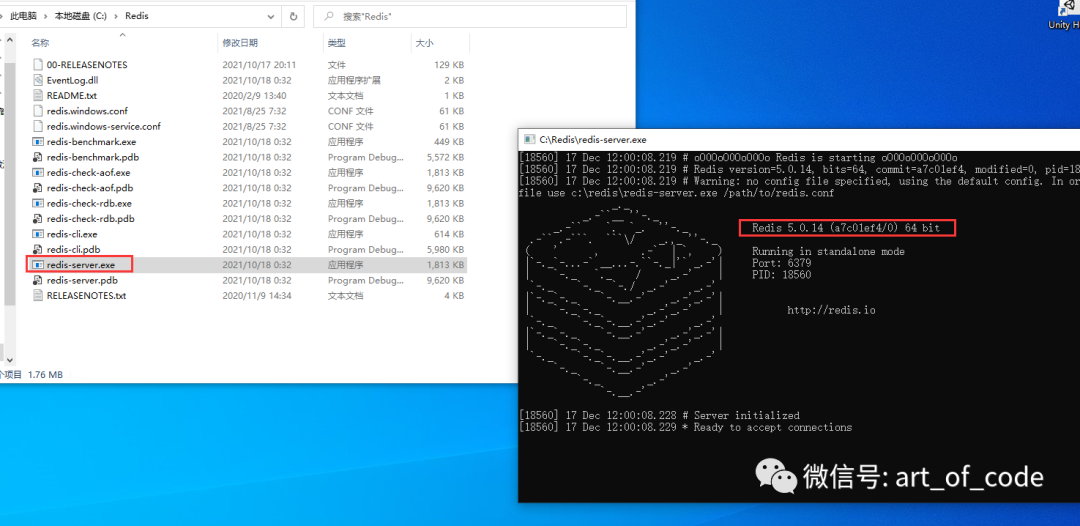Click the 5,572 KB size cell
The height and width of the screenshot is (526, 1080).
[x=446, y=157]
